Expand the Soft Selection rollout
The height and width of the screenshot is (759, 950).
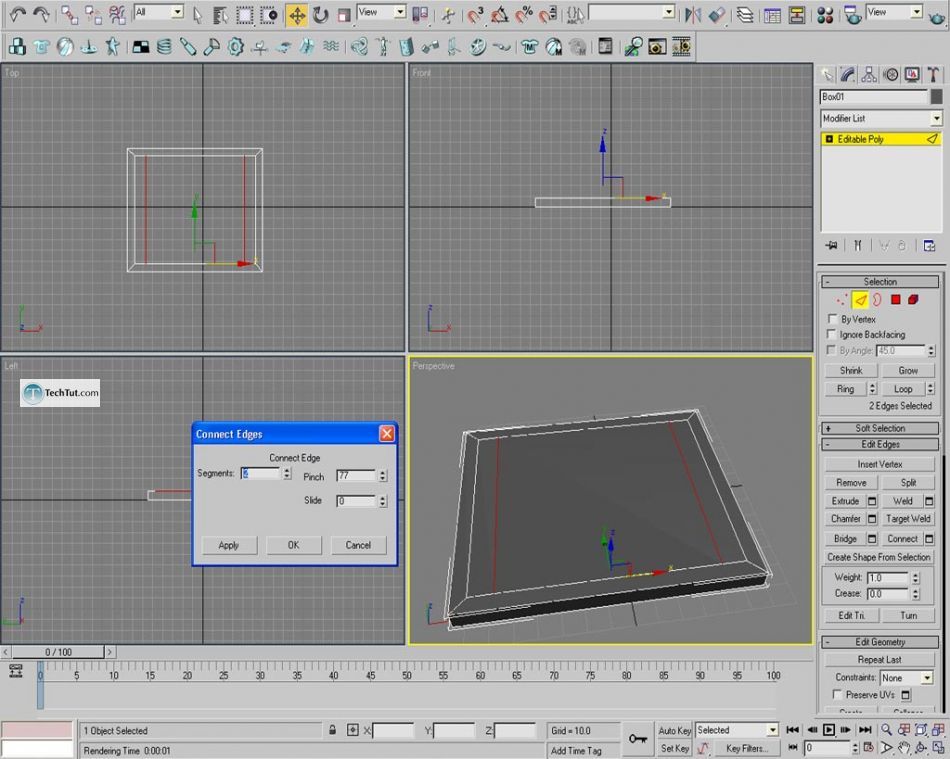pos(880,428)
